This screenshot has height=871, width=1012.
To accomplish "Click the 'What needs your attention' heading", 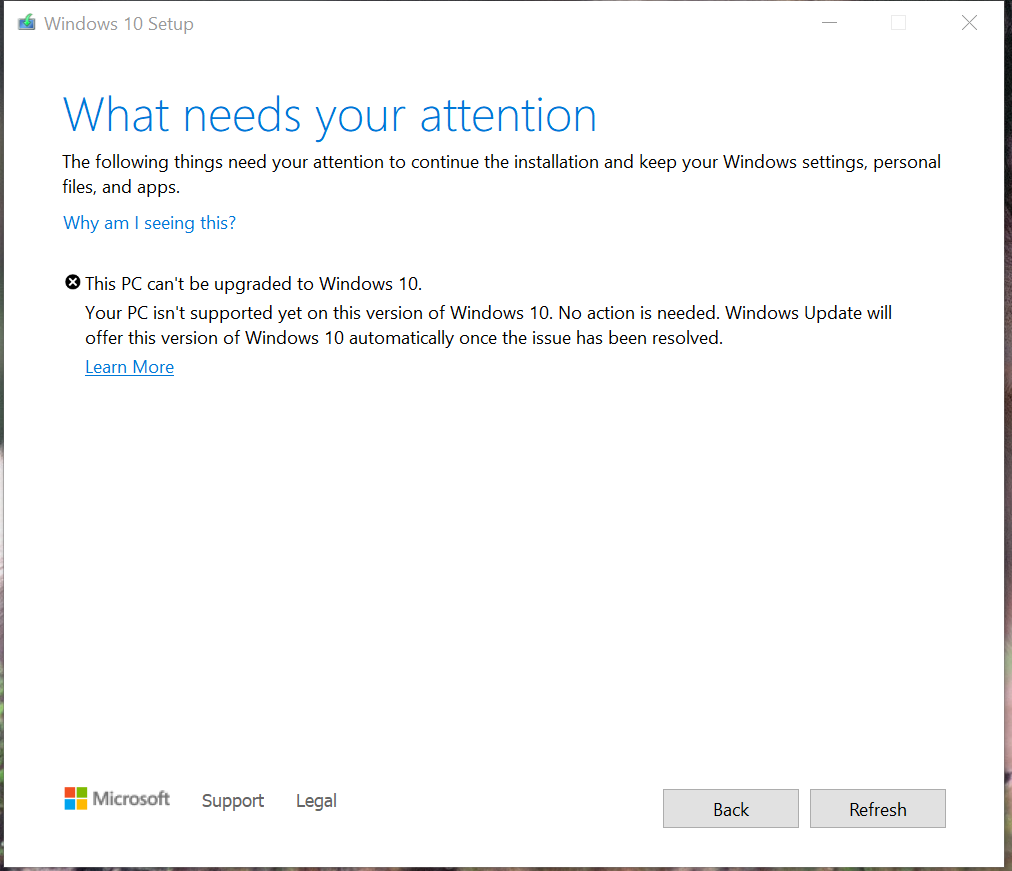I will click(x=330, y=117).
